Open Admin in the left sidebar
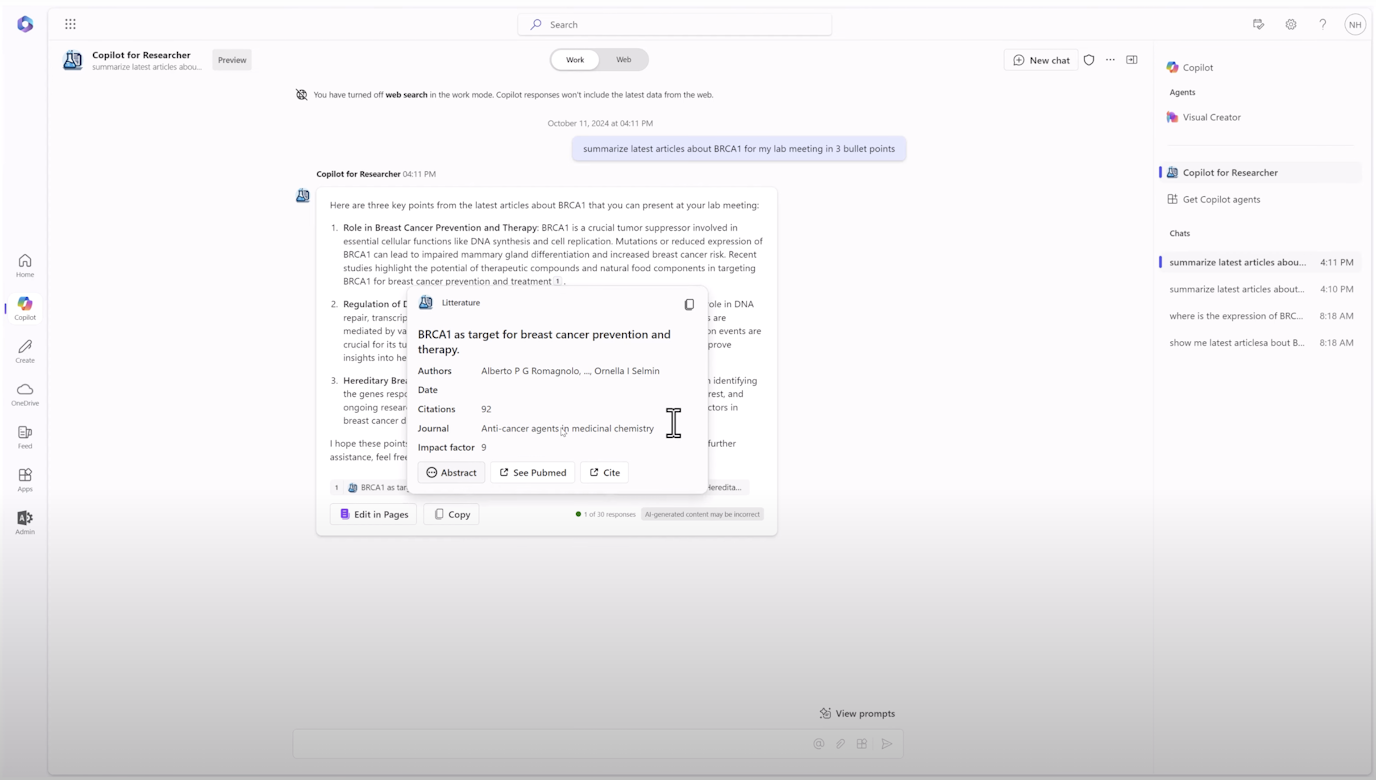The width and height of the screenshot is (1376, 780). 25,522
